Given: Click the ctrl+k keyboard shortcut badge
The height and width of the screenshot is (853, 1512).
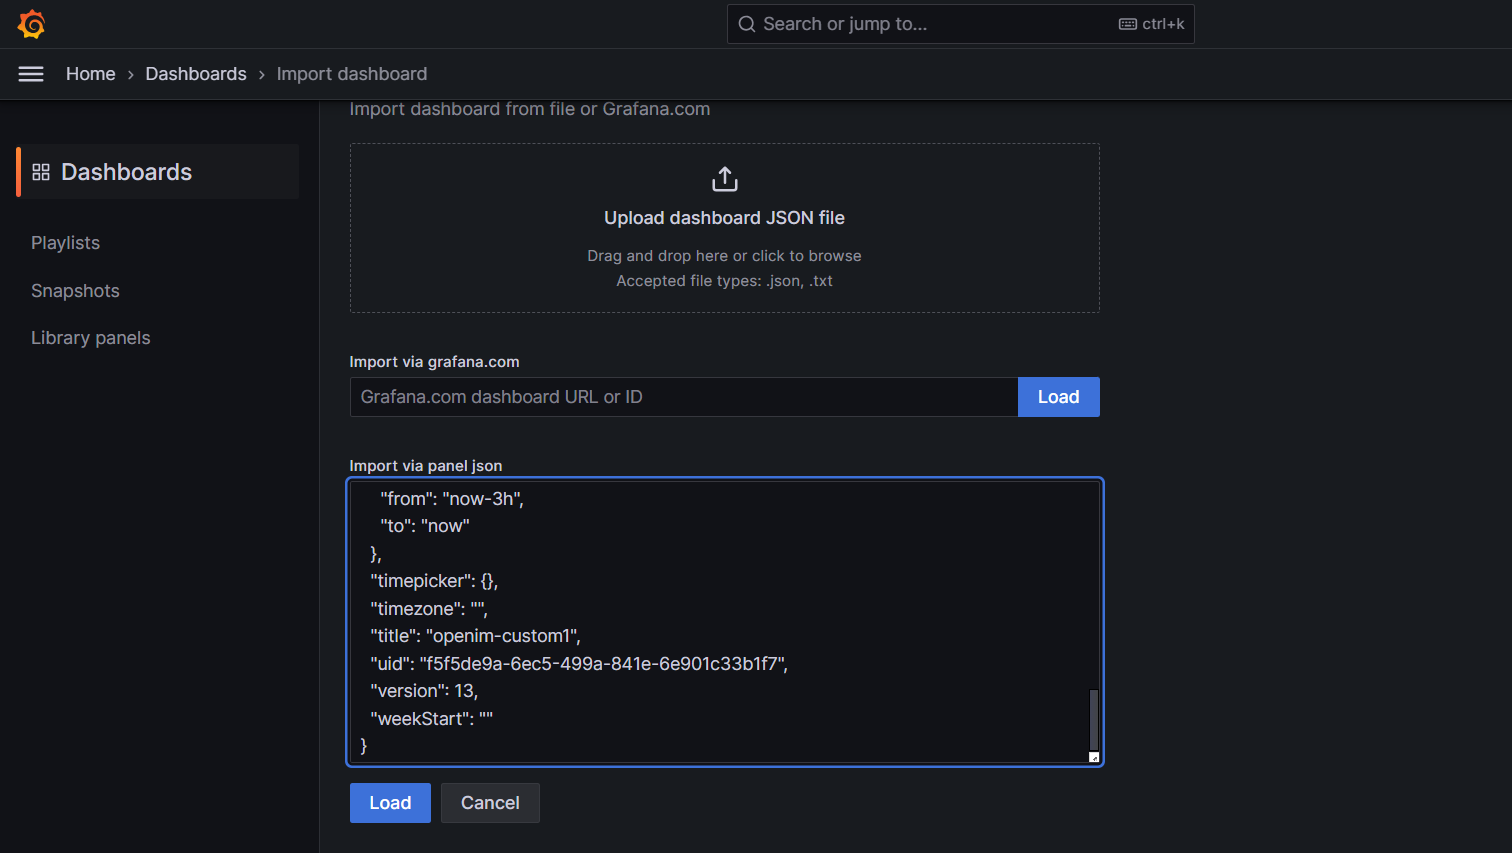Looking at the screenshot, I should pyautogui.click(x=1151, y=23).
